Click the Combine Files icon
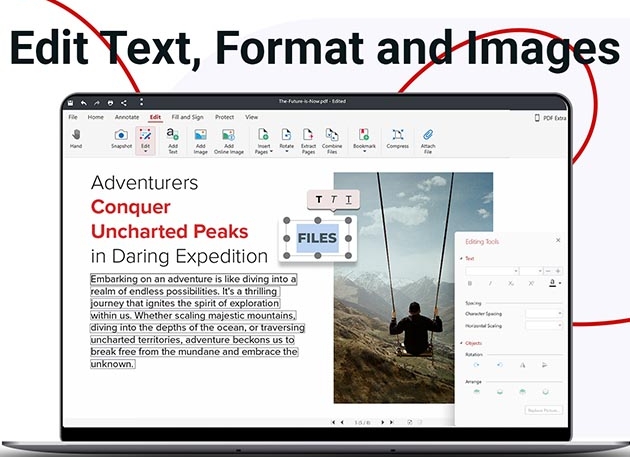 click(332, 135)
